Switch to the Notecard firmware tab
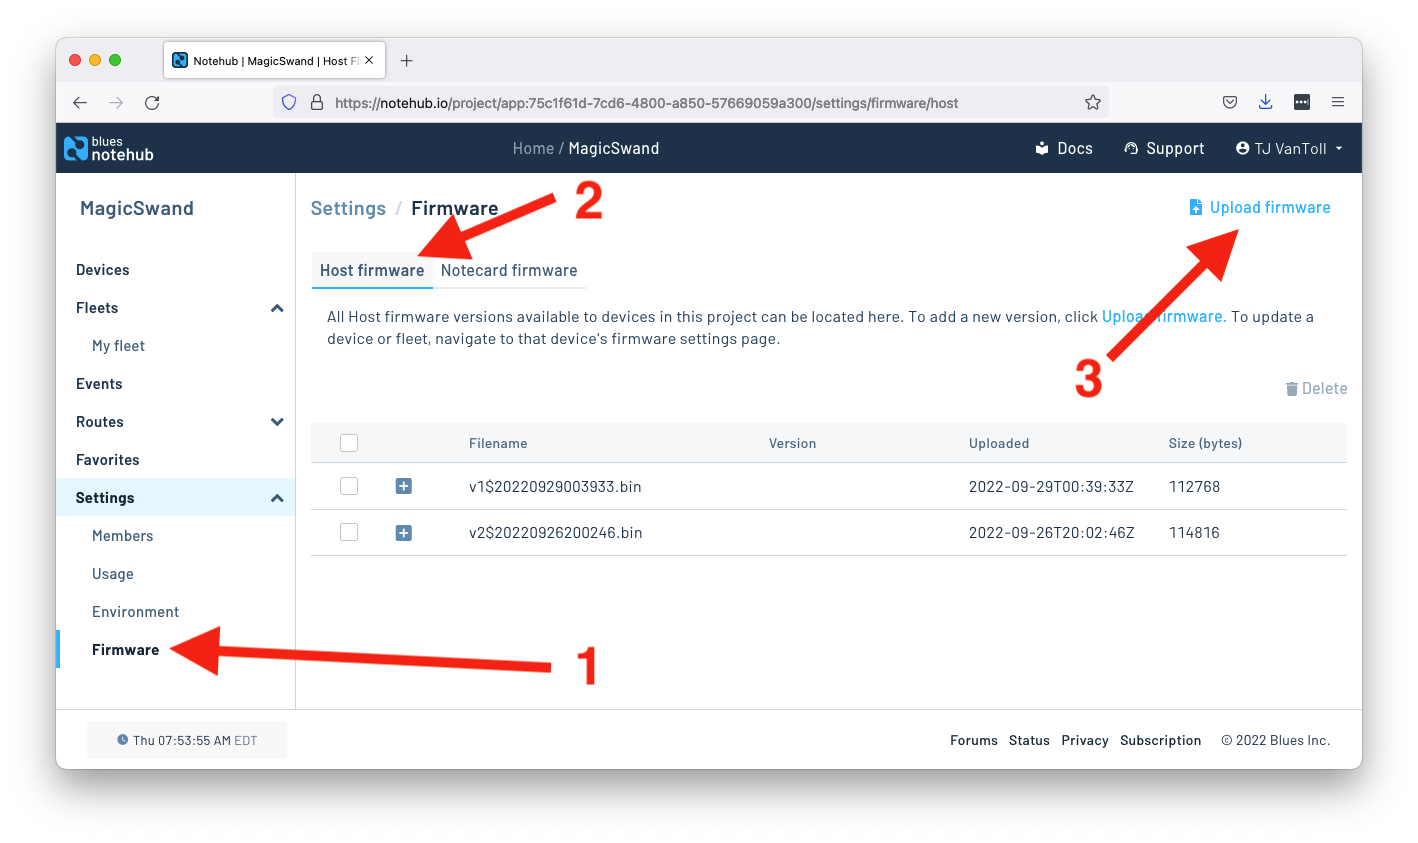This screenshot has height=843, width=1418. 509,270
